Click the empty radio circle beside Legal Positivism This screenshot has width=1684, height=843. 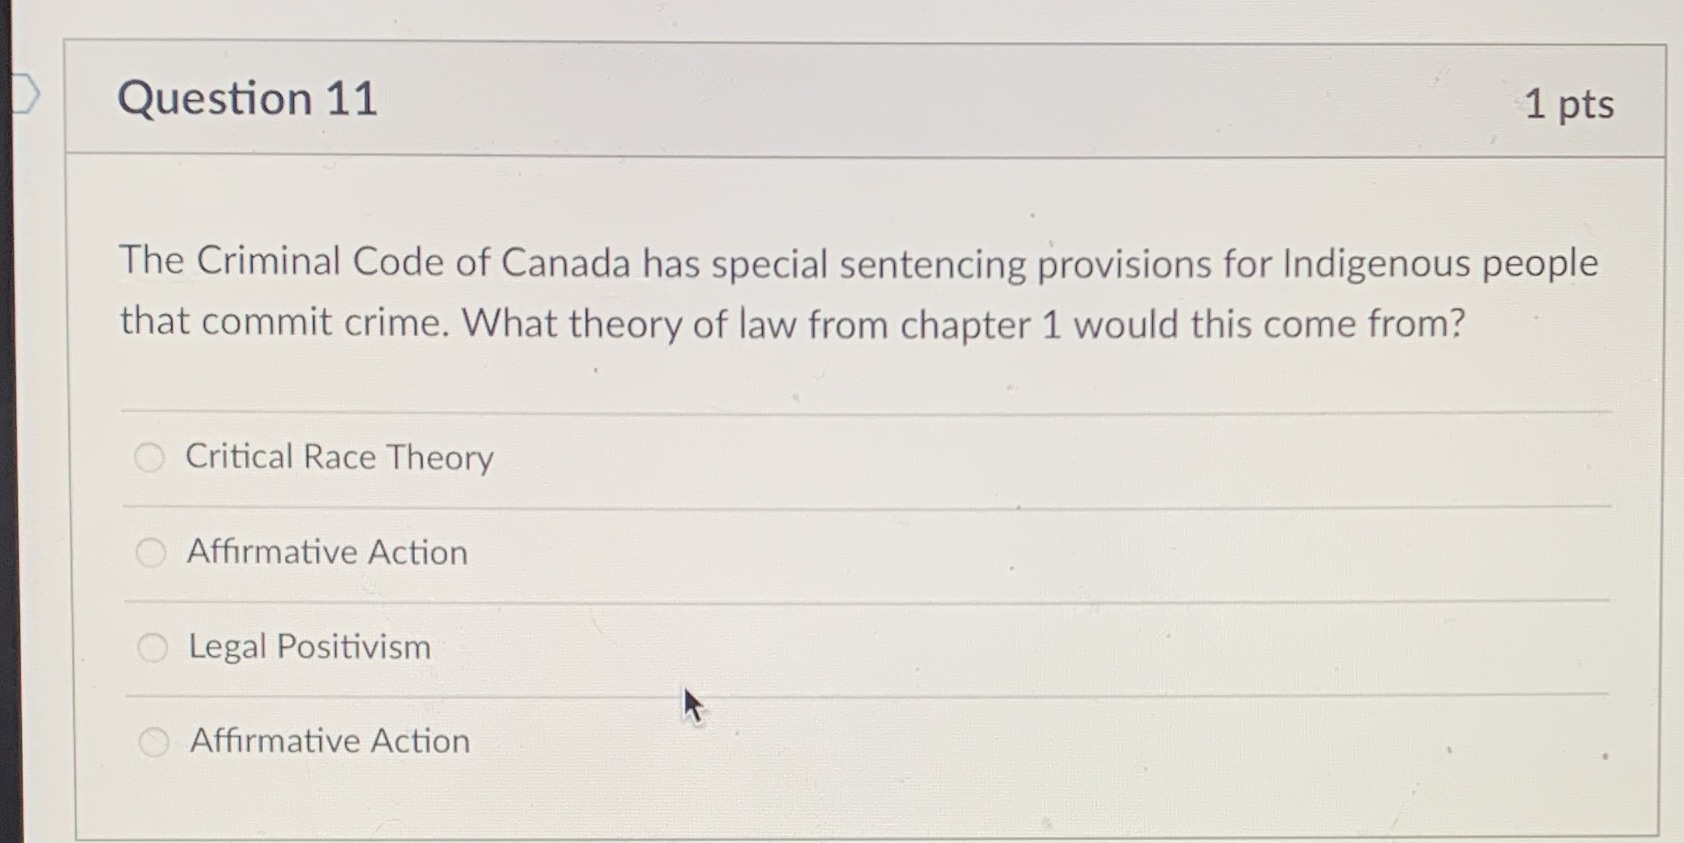pos(151,648)
